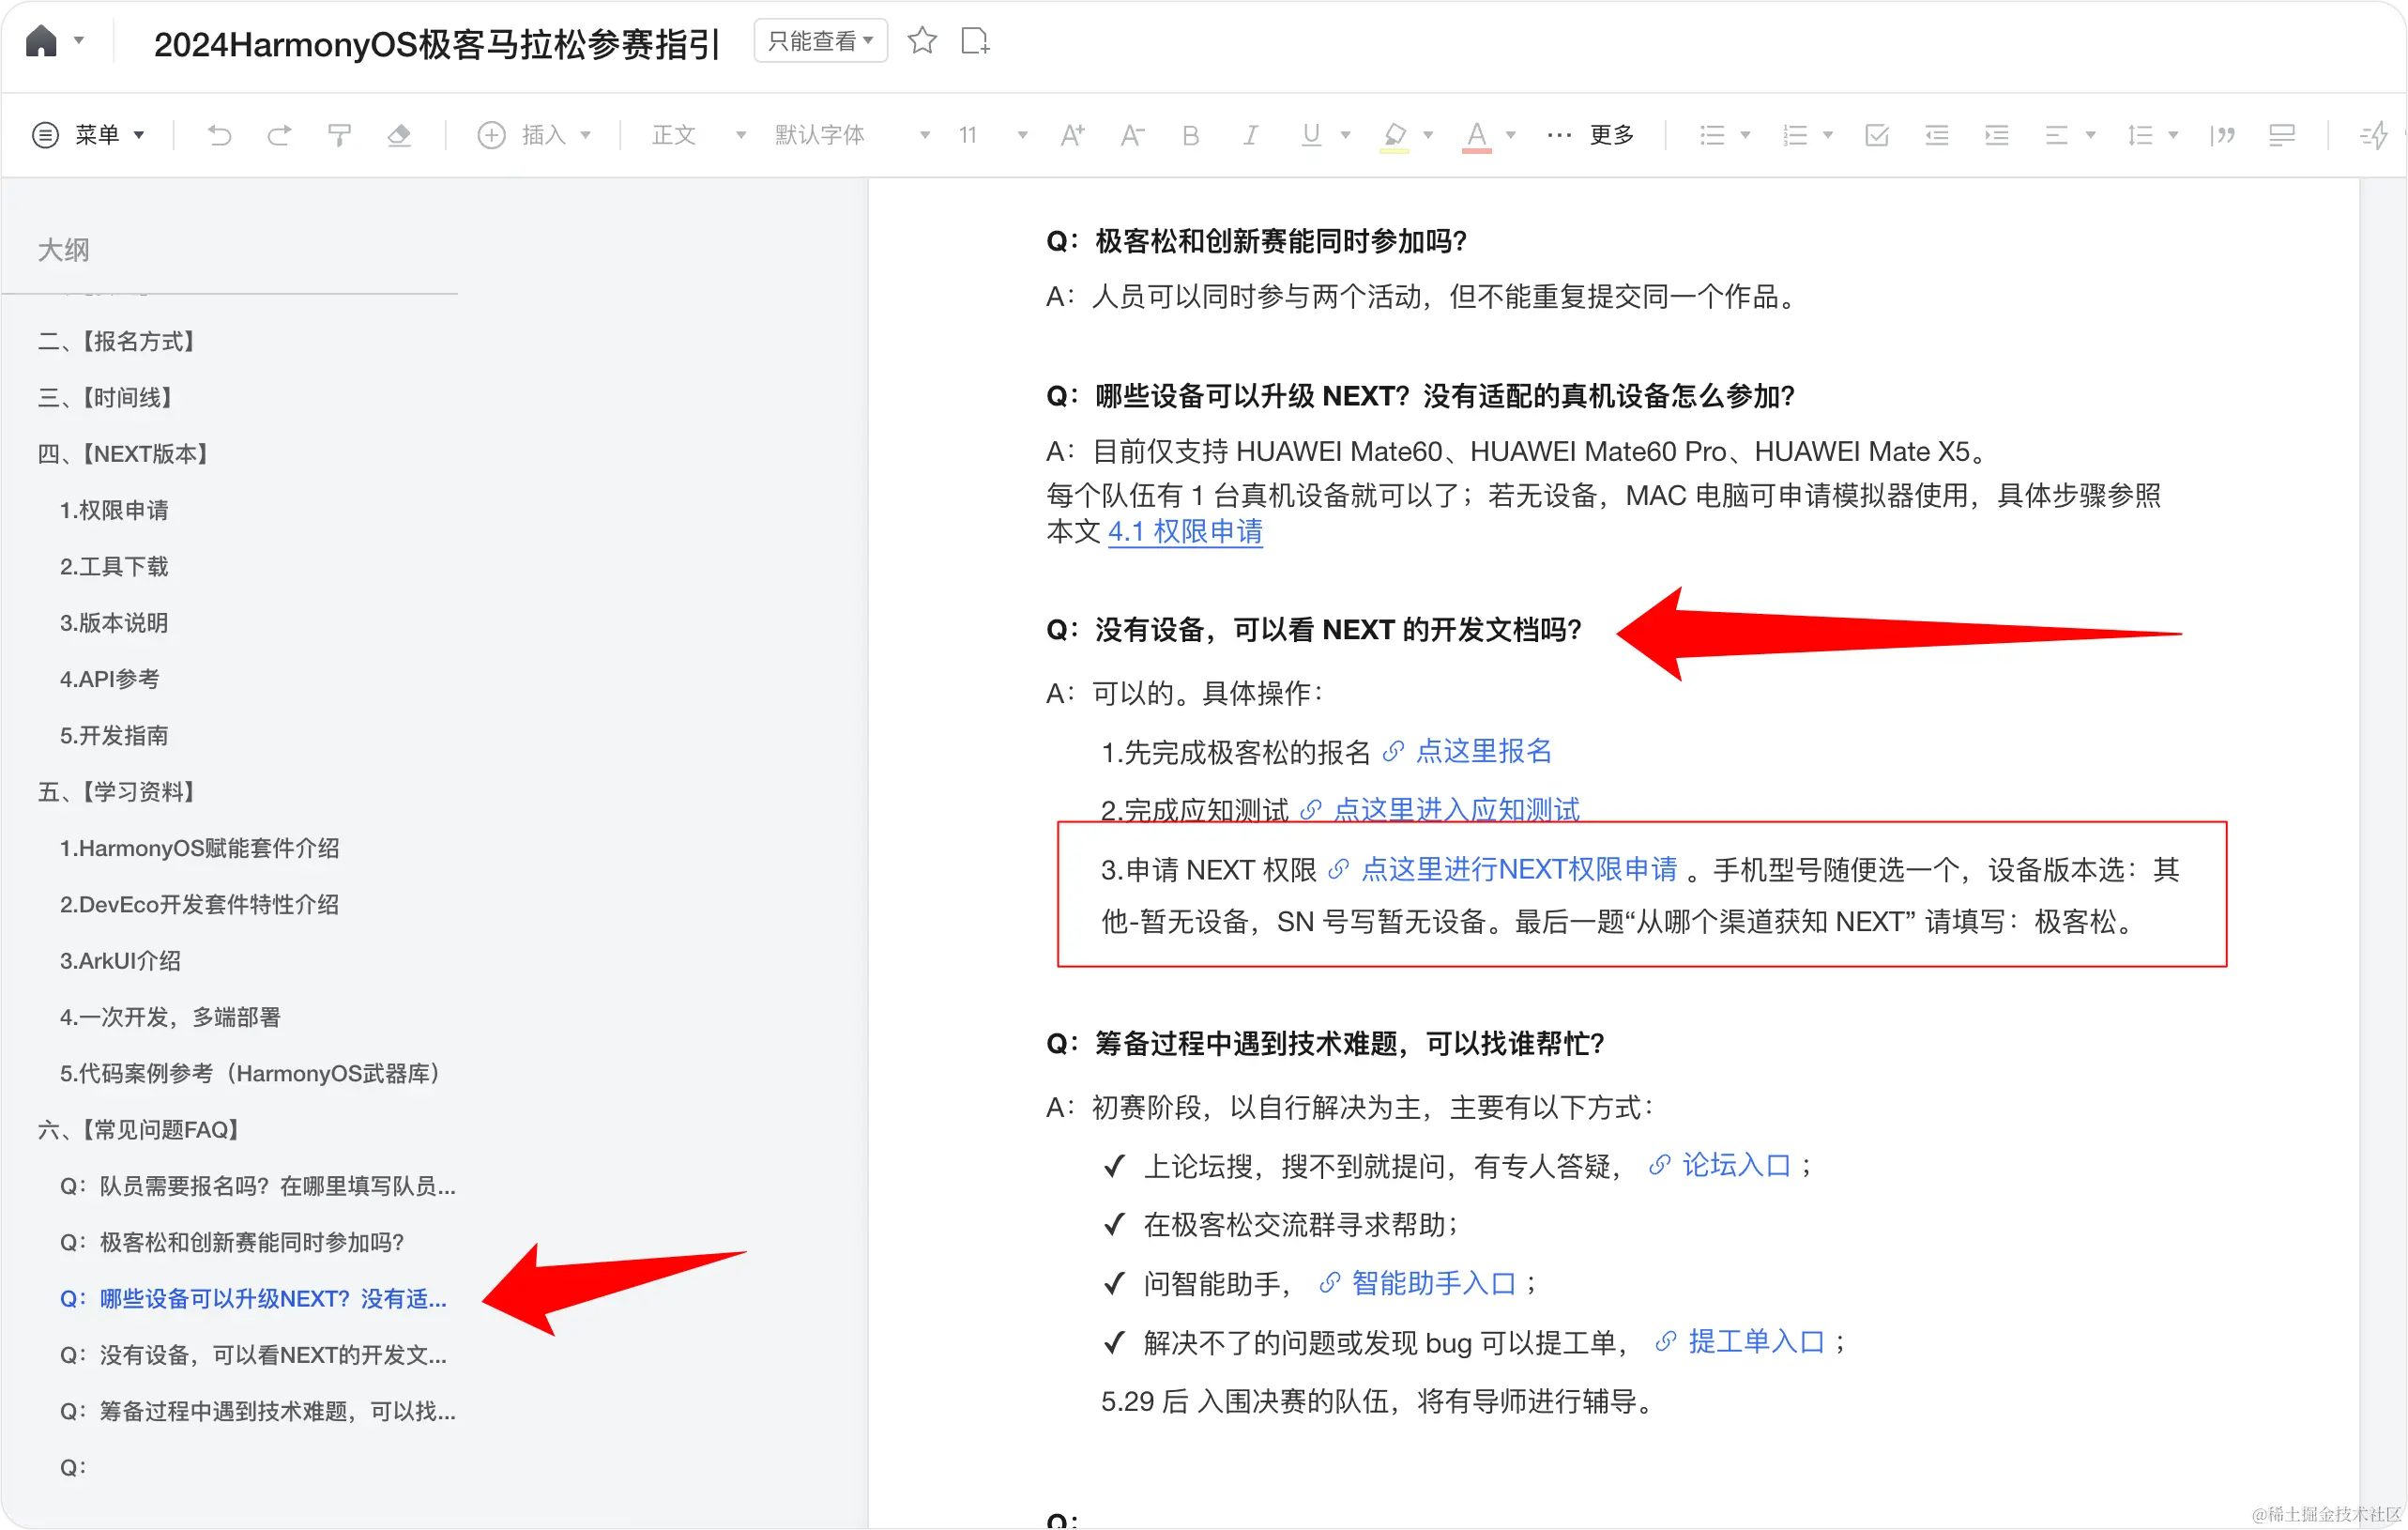This screenshot has width=2408, height=1530.
Task: Click the home icon in header
Action: click(x=41, y=41)
